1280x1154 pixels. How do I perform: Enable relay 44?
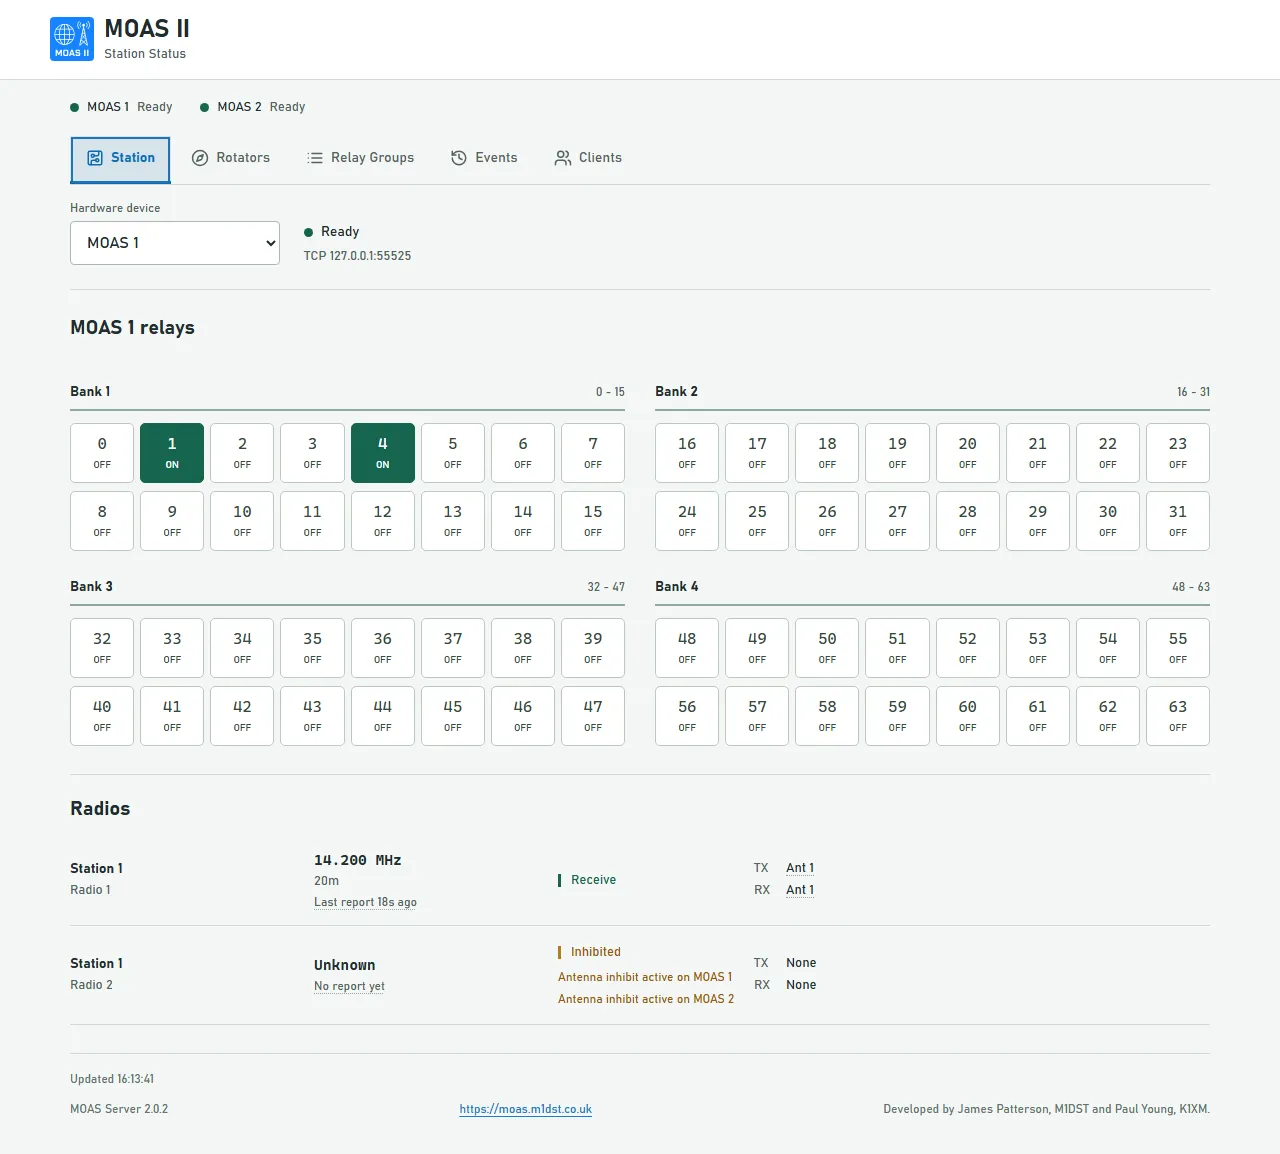click(383, 716)
